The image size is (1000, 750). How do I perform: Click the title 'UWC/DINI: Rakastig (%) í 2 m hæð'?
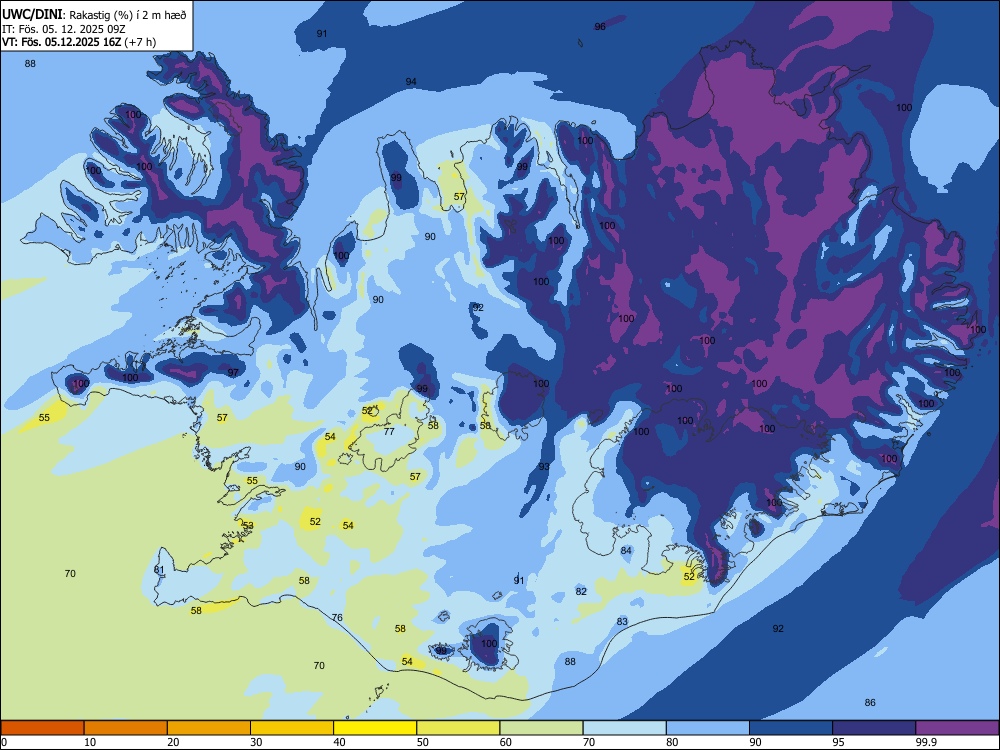click(94, 15)
